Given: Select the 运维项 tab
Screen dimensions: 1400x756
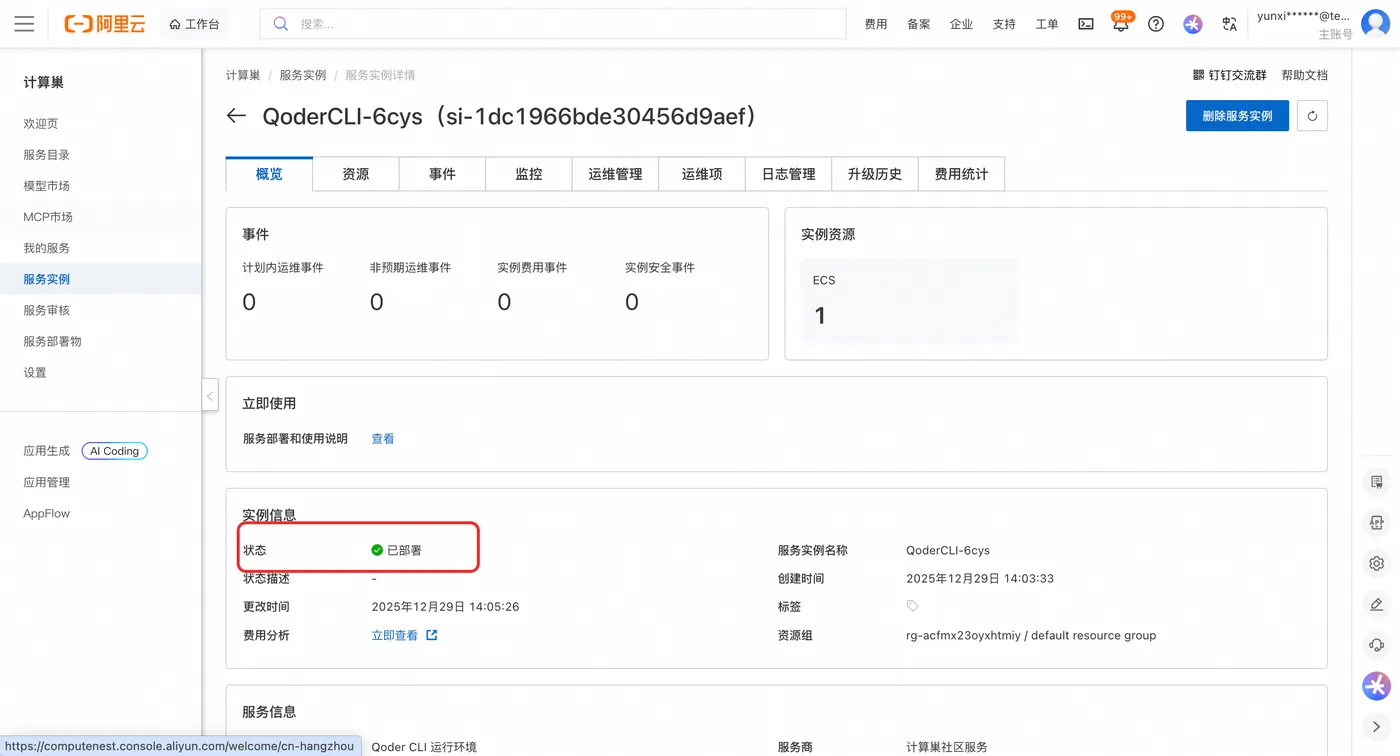Looking at the screenshot, I should (x=702, y=174).
